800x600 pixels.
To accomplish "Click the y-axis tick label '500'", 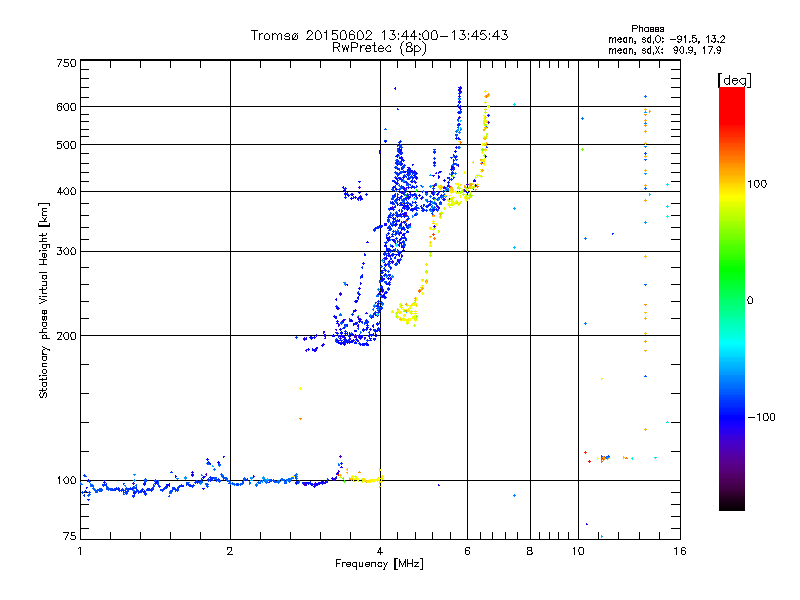I will click(66, 145).
